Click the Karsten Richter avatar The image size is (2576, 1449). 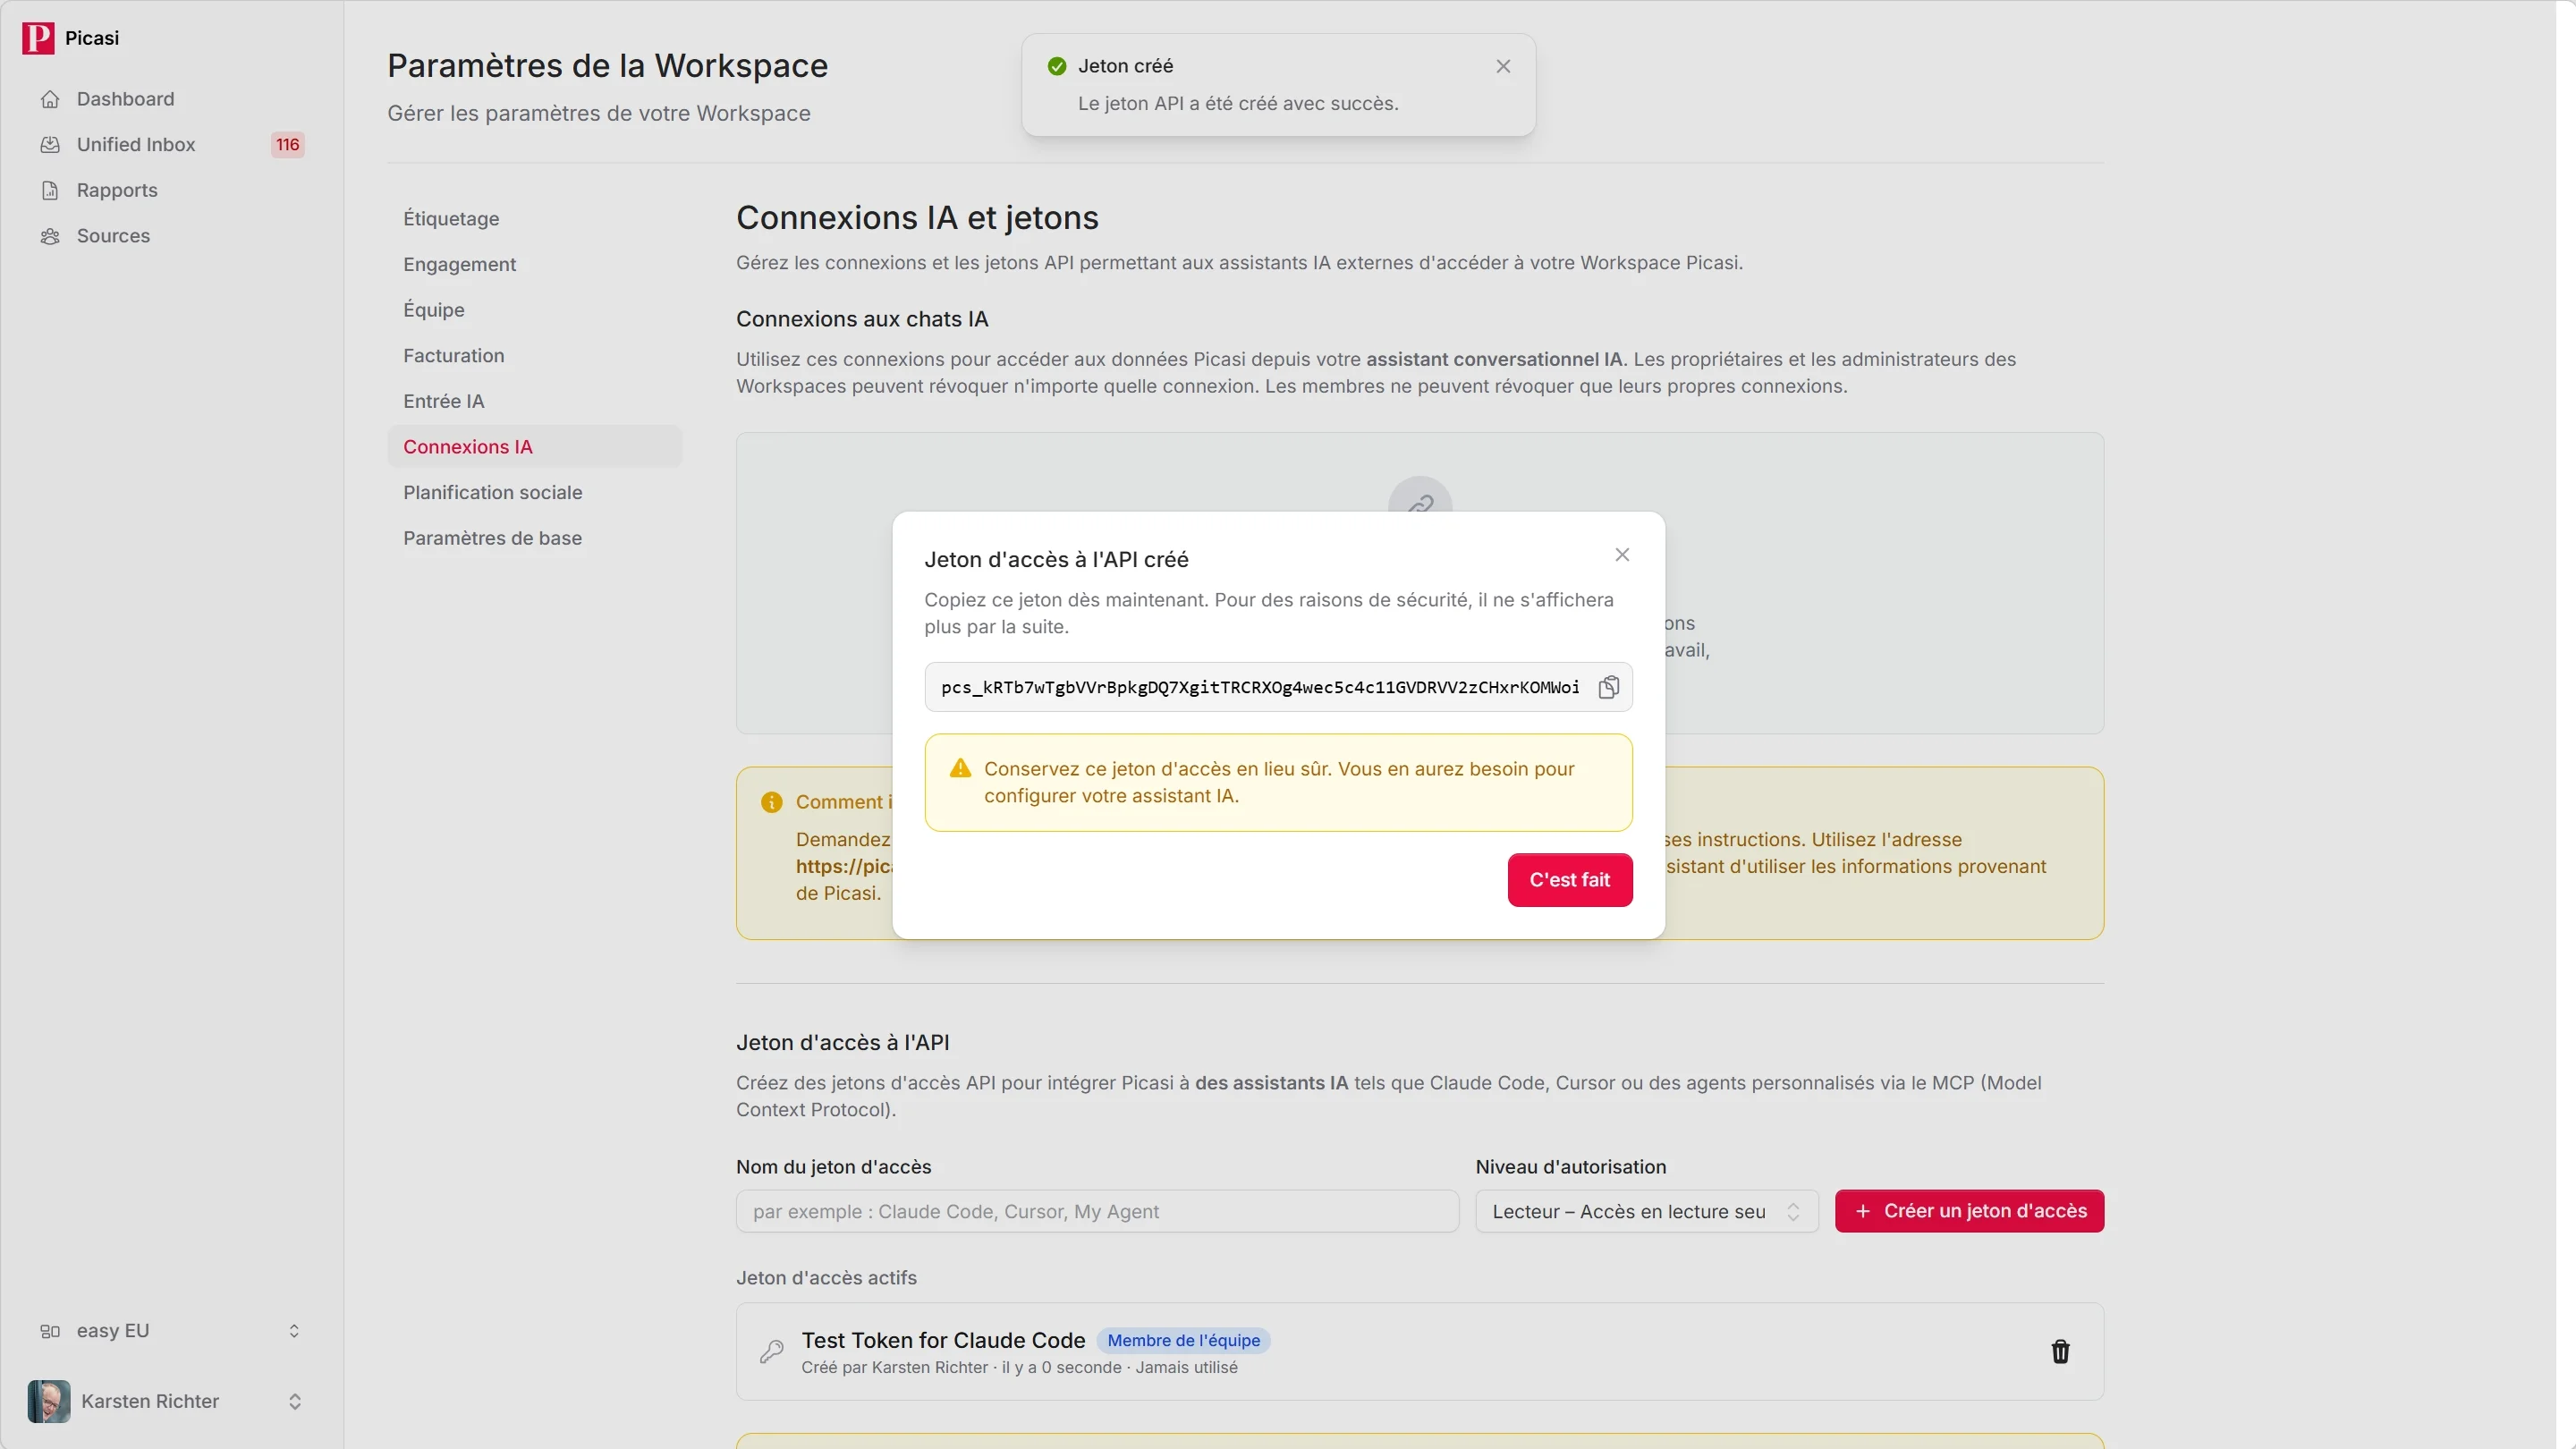(49, 1401)
